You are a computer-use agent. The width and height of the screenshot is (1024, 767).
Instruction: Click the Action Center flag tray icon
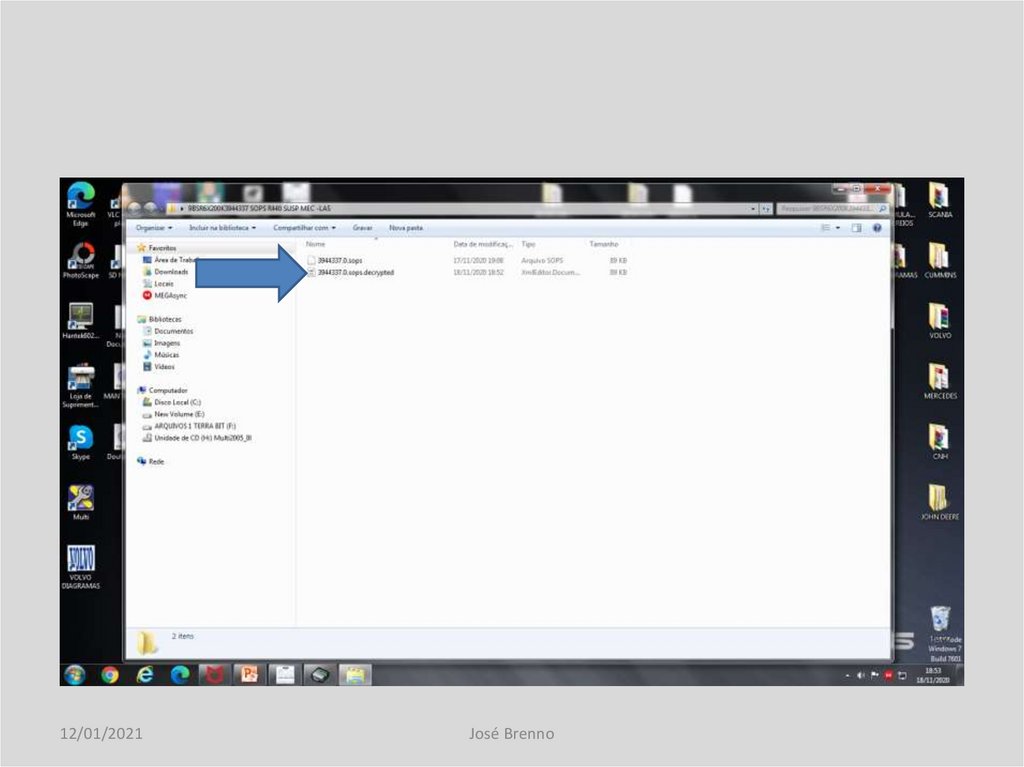click(x=874, y=675)
